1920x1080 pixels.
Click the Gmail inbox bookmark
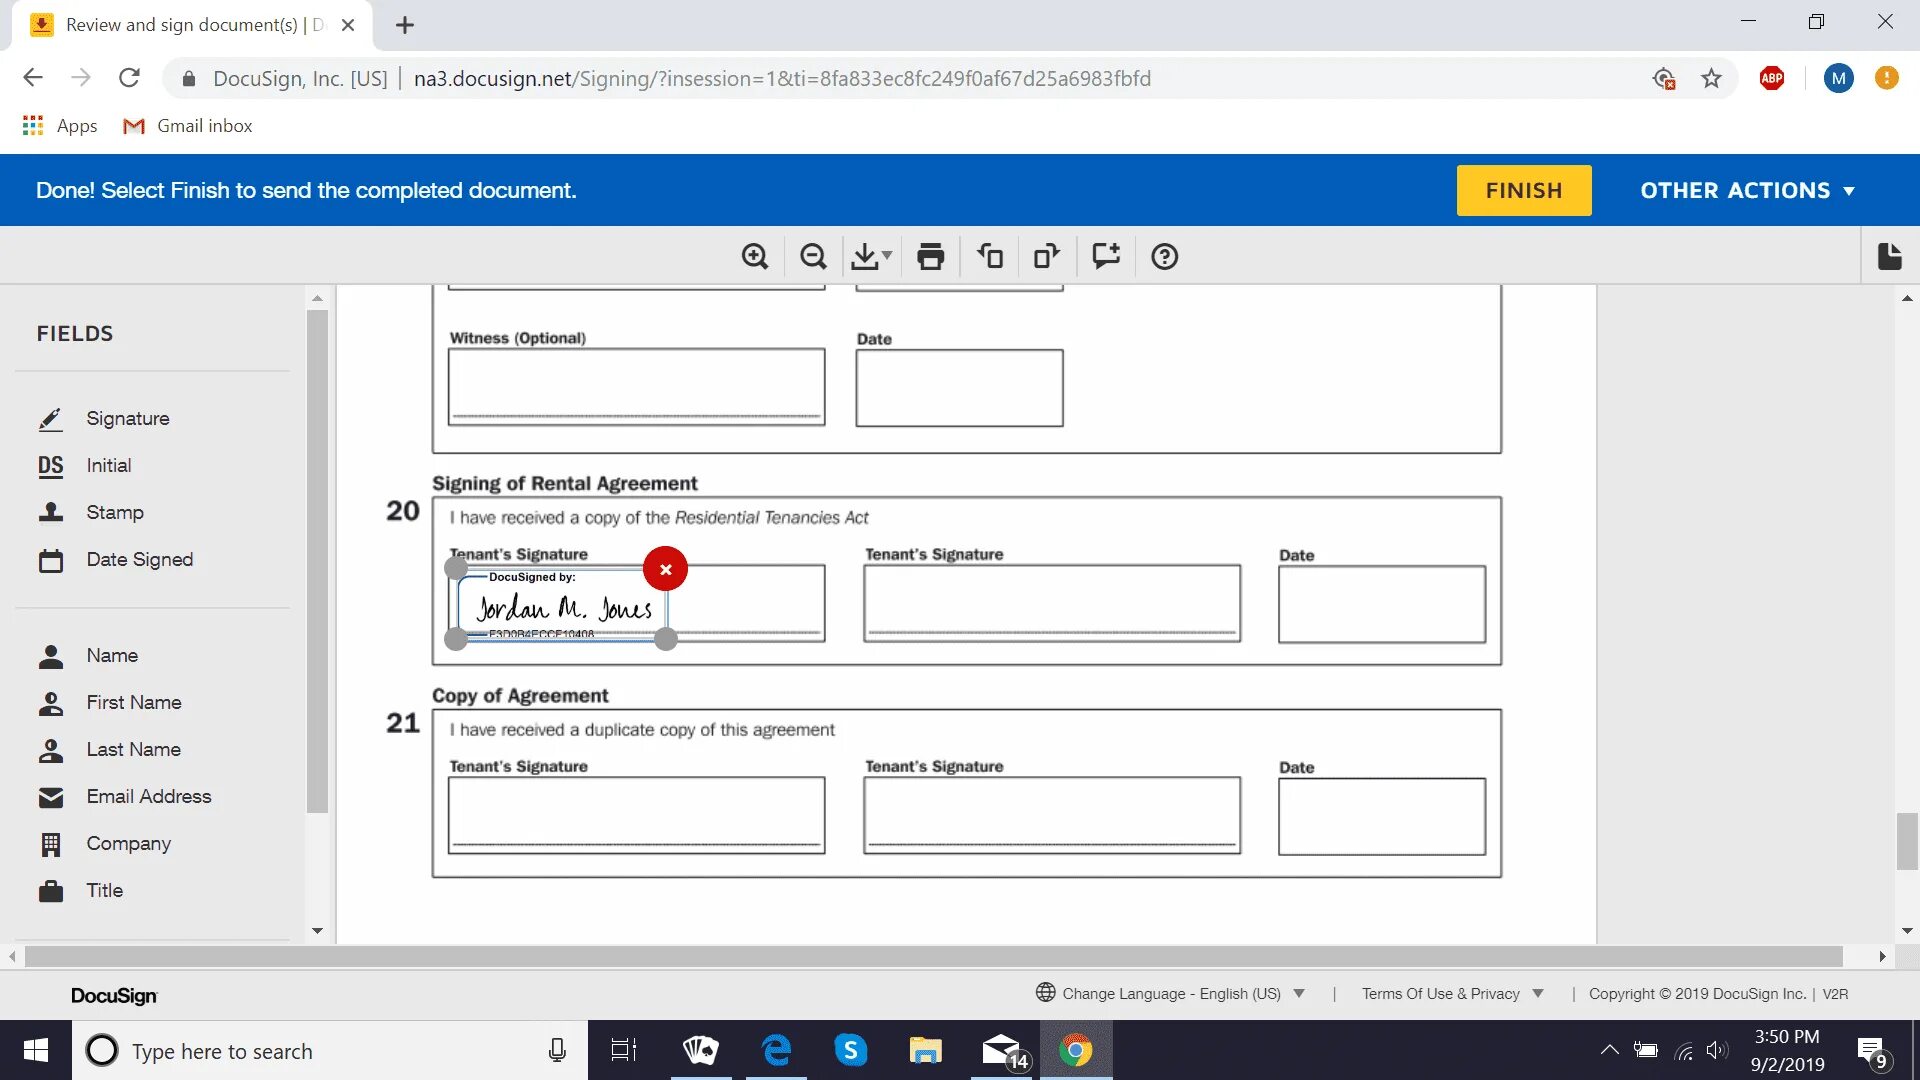pyautogui.click(x=188, y=126)
